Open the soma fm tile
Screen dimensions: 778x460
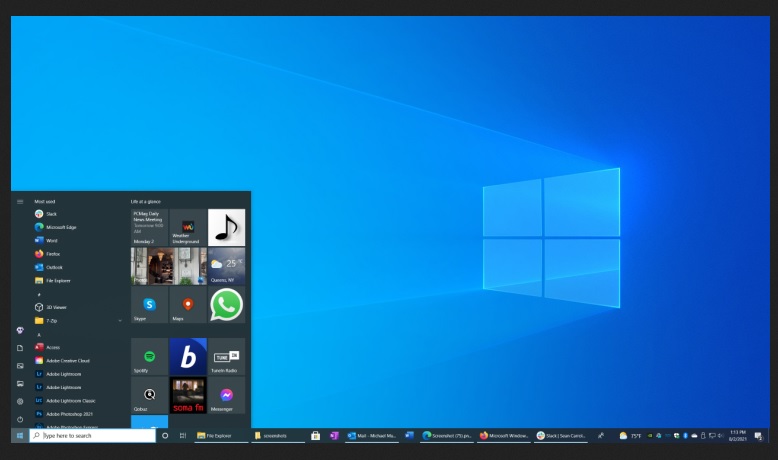pyautogui.click(x=188, y=395)
